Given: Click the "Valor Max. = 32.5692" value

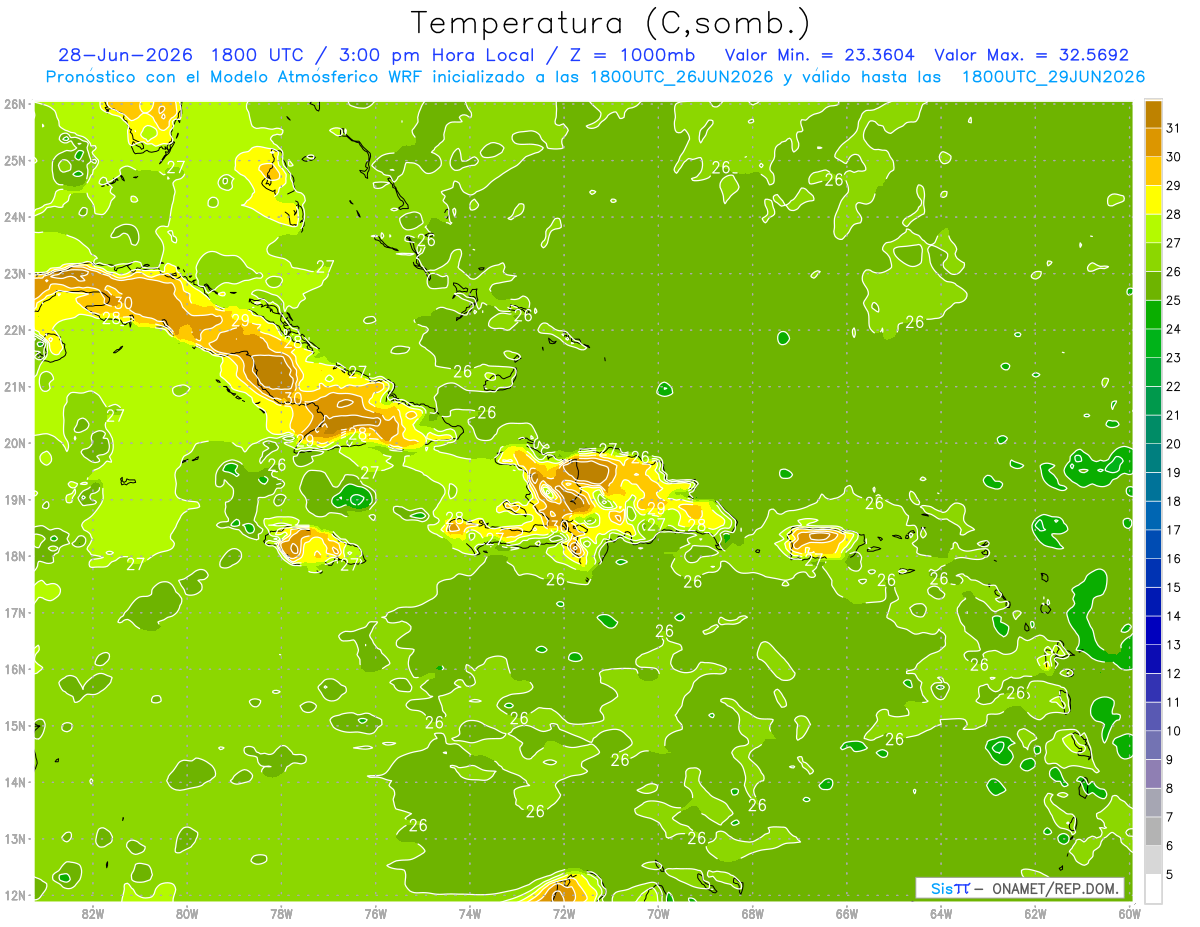Looking at the screenshot, I should (x=1031, y=55).
